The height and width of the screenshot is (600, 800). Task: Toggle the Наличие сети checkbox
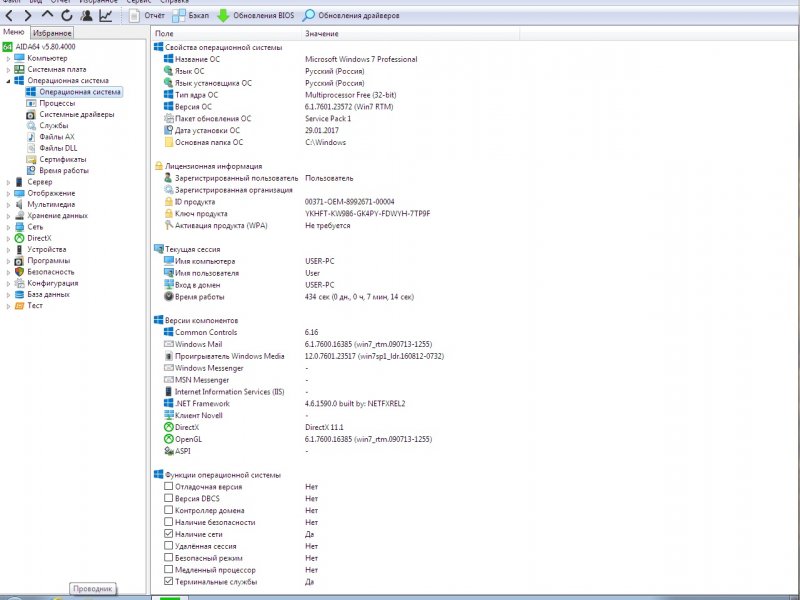pos(168,534)
